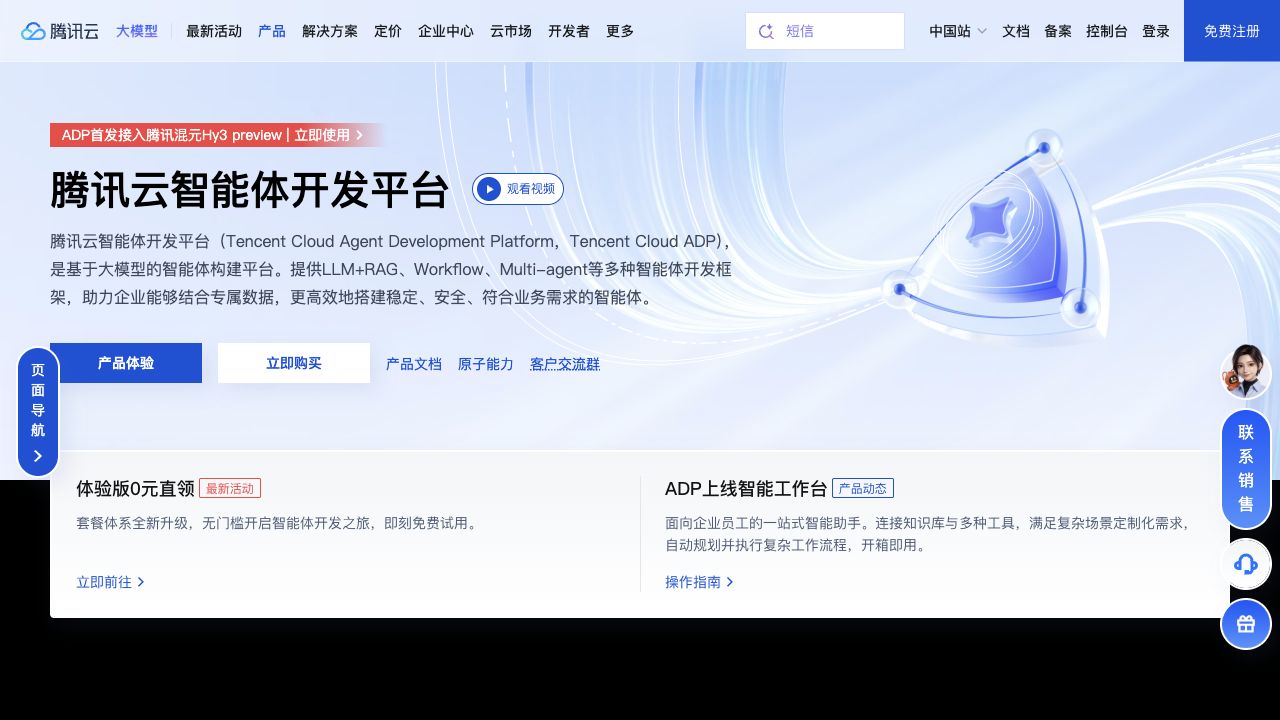The width and height of the screenshot is (1280, 720).
Task: Click the 登录 login link
Action: (1156, 31)
